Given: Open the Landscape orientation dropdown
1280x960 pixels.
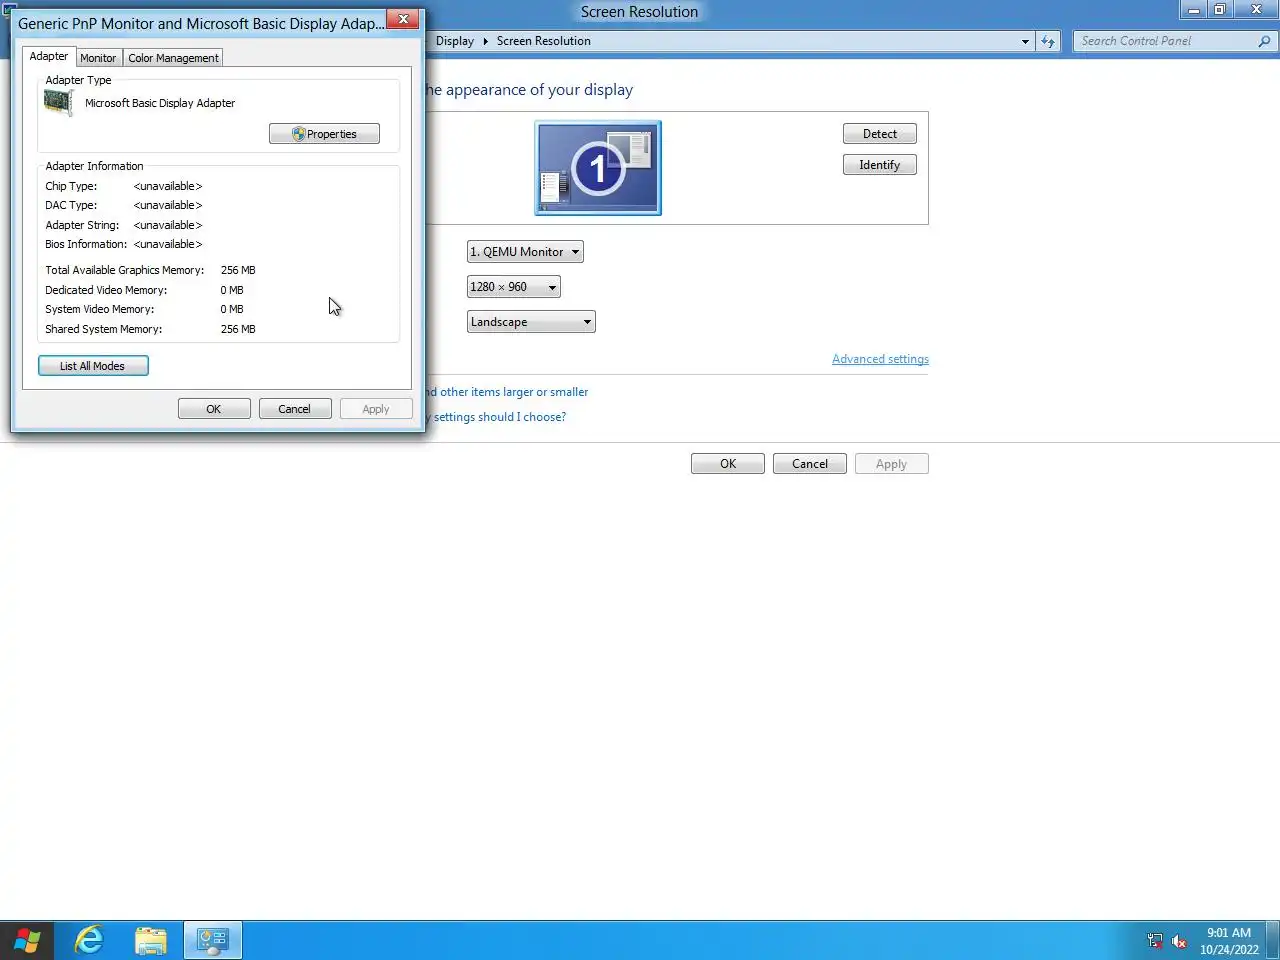Looking at the screenshot, I should point(531,322).
